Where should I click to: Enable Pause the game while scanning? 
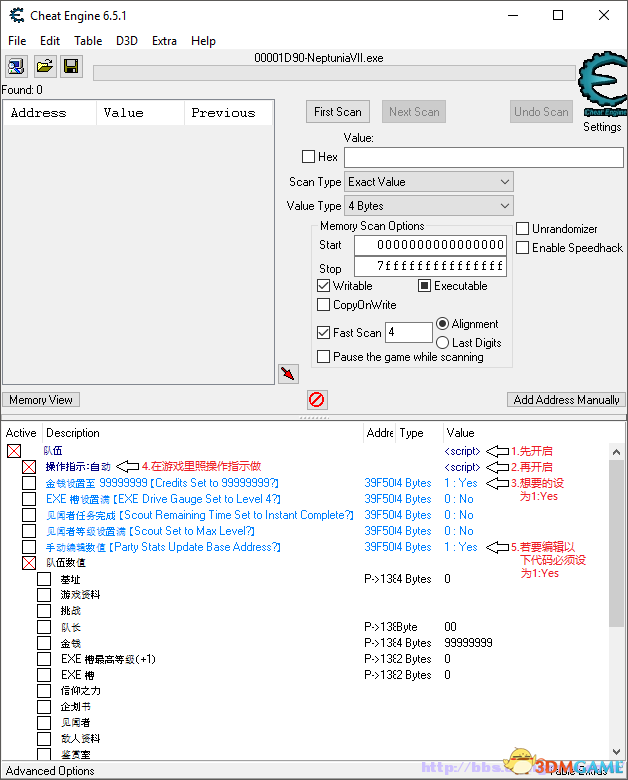coord(323,357)
